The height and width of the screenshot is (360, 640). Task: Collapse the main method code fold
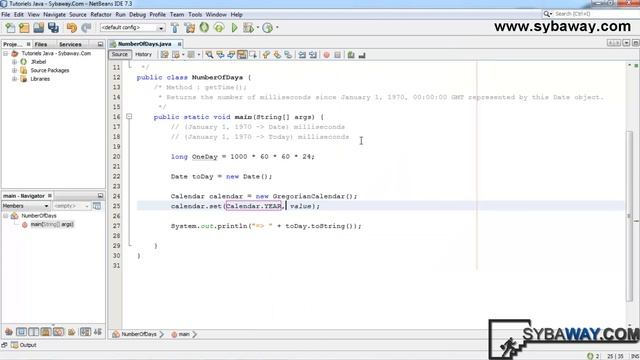(x=129, y=117)
